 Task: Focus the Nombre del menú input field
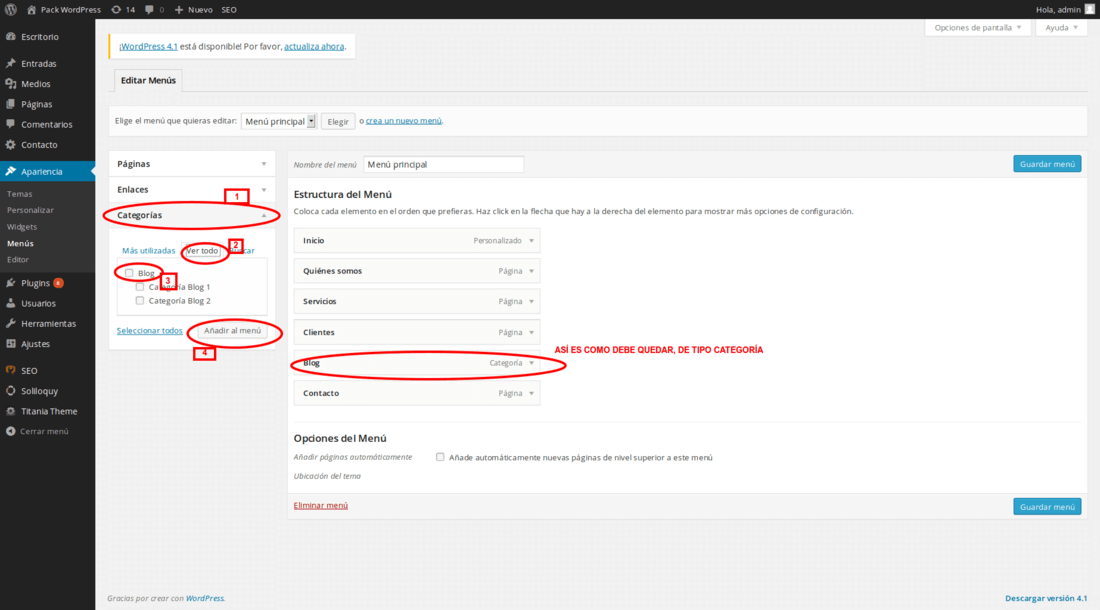click(x=443, y=164)
